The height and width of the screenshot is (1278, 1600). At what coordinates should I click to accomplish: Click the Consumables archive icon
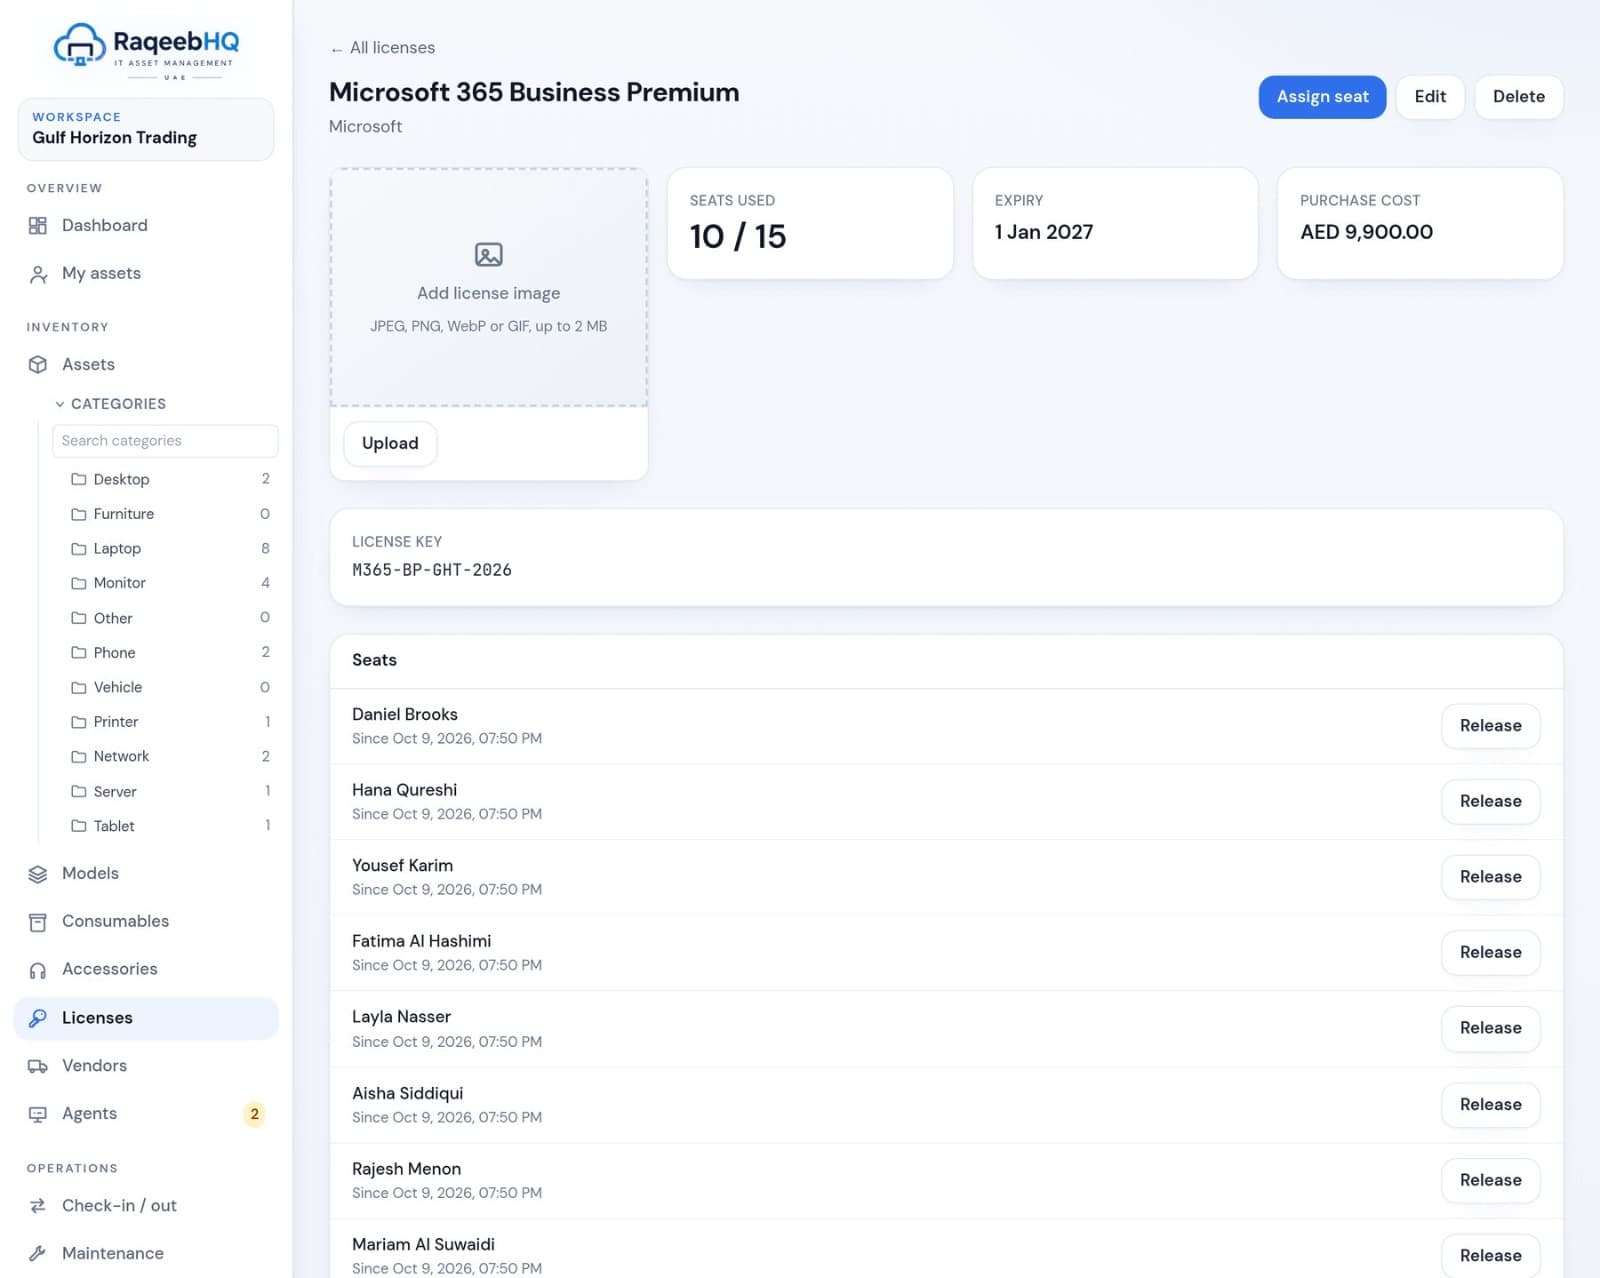pos(38,922)
